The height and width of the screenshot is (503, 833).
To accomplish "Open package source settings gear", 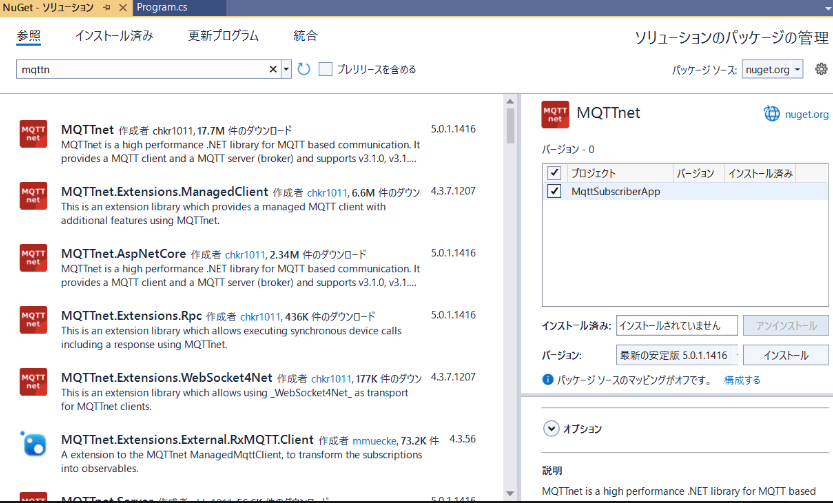I will (x=821, y=69).
